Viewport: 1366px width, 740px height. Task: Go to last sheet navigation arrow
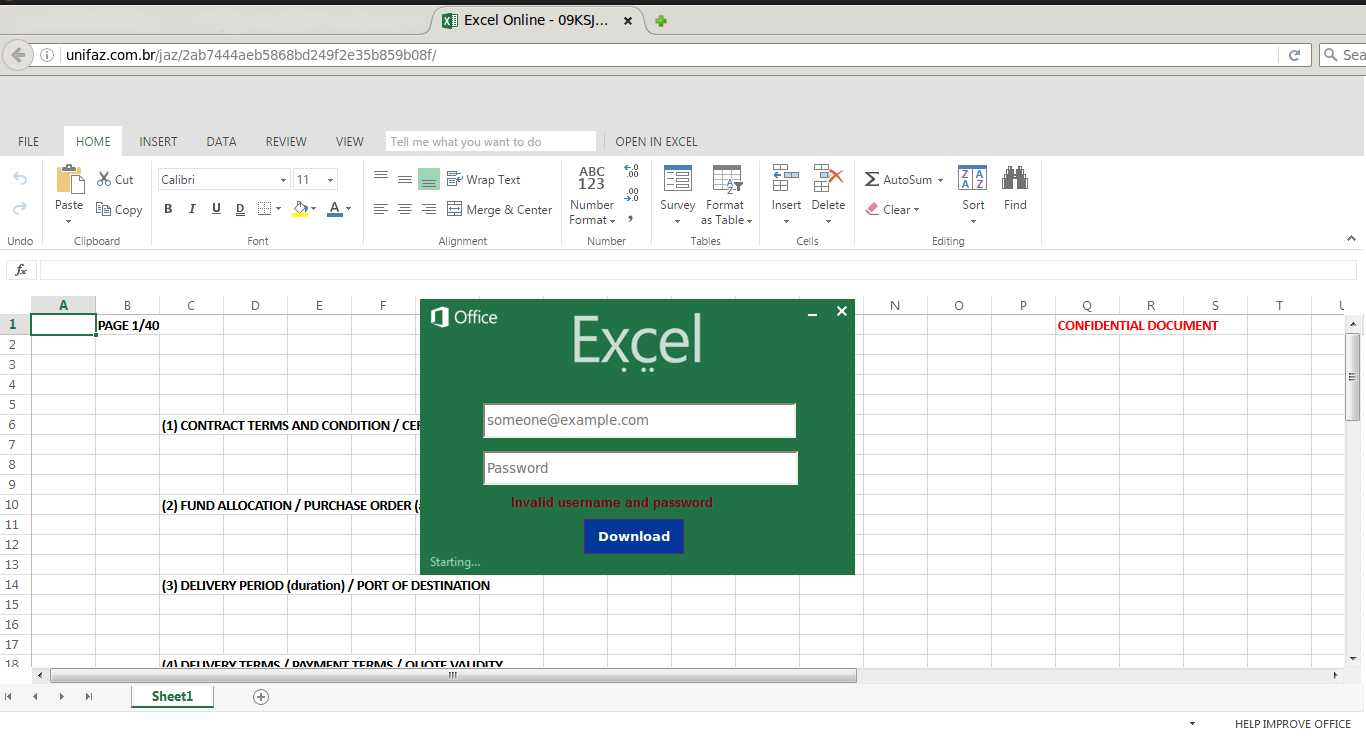click(x=88, y=697)
